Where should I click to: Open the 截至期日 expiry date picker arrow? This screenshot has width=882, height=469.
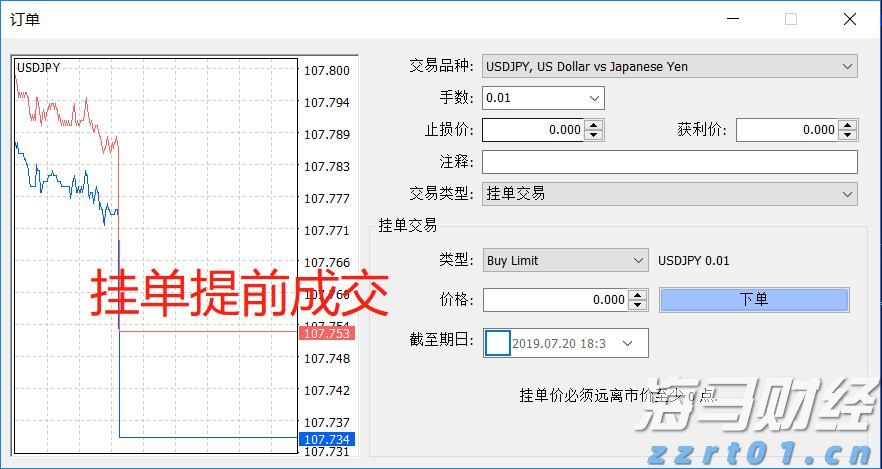click(x=628, y=343)
